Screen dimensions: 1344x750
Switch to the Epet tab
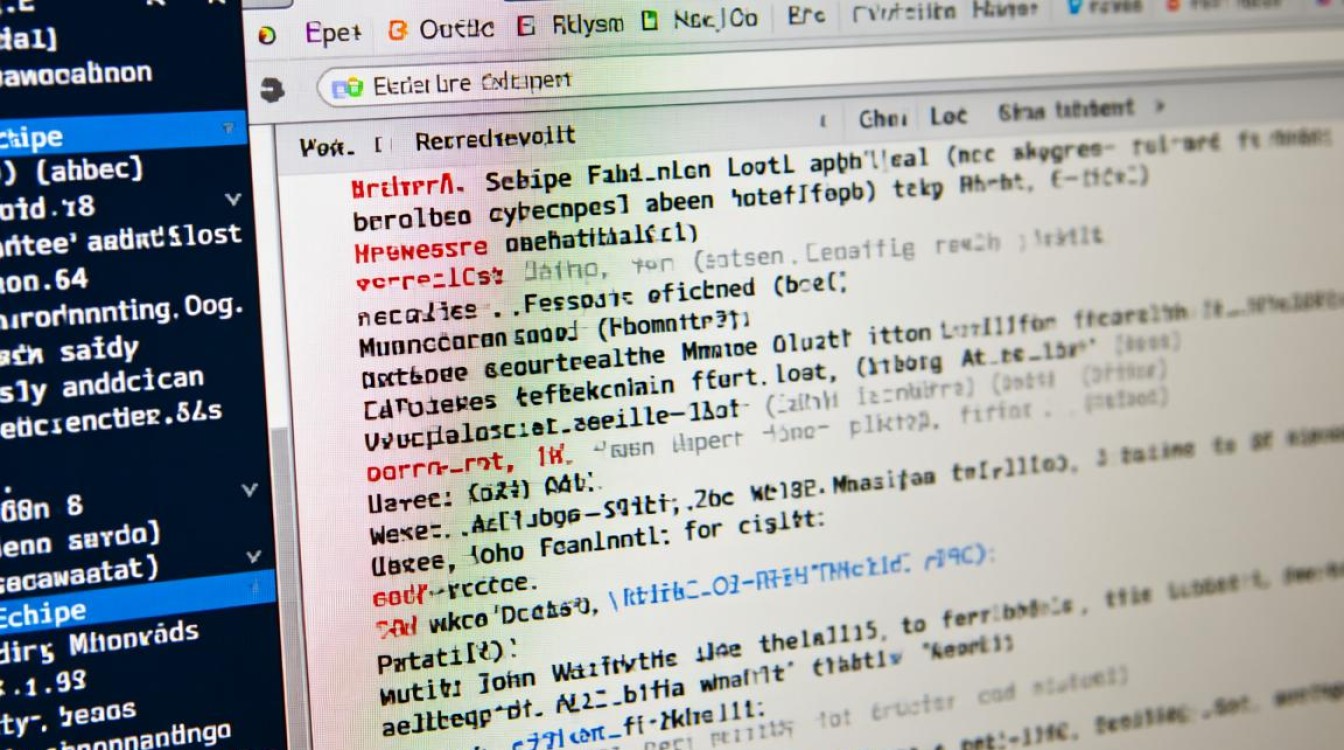(332, 33)
